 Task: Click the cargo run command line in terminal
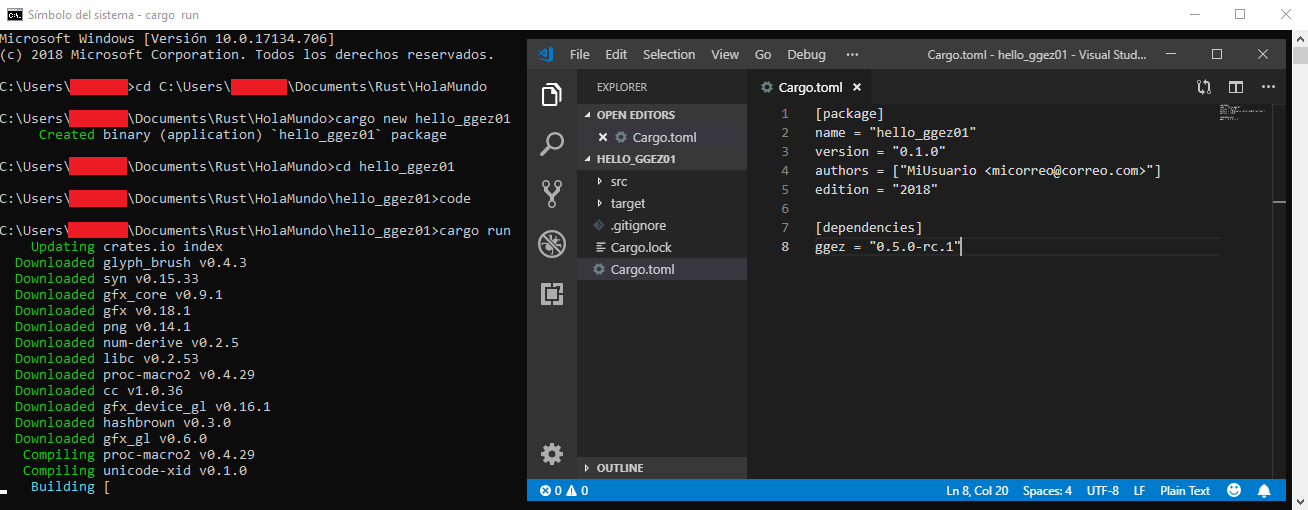pos(255,230)
